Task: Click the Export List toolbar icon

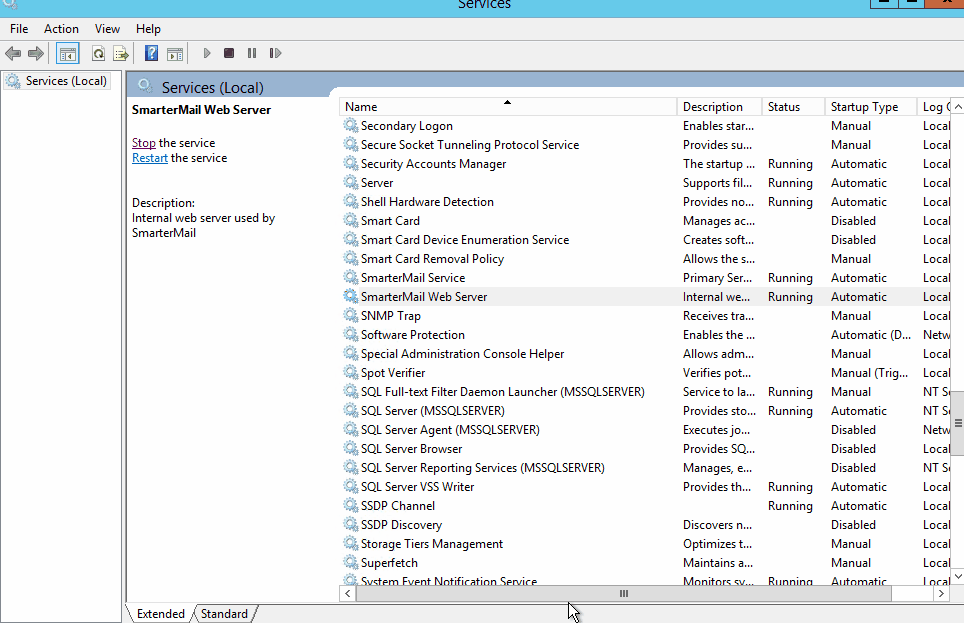Action: tap(121, 54)
